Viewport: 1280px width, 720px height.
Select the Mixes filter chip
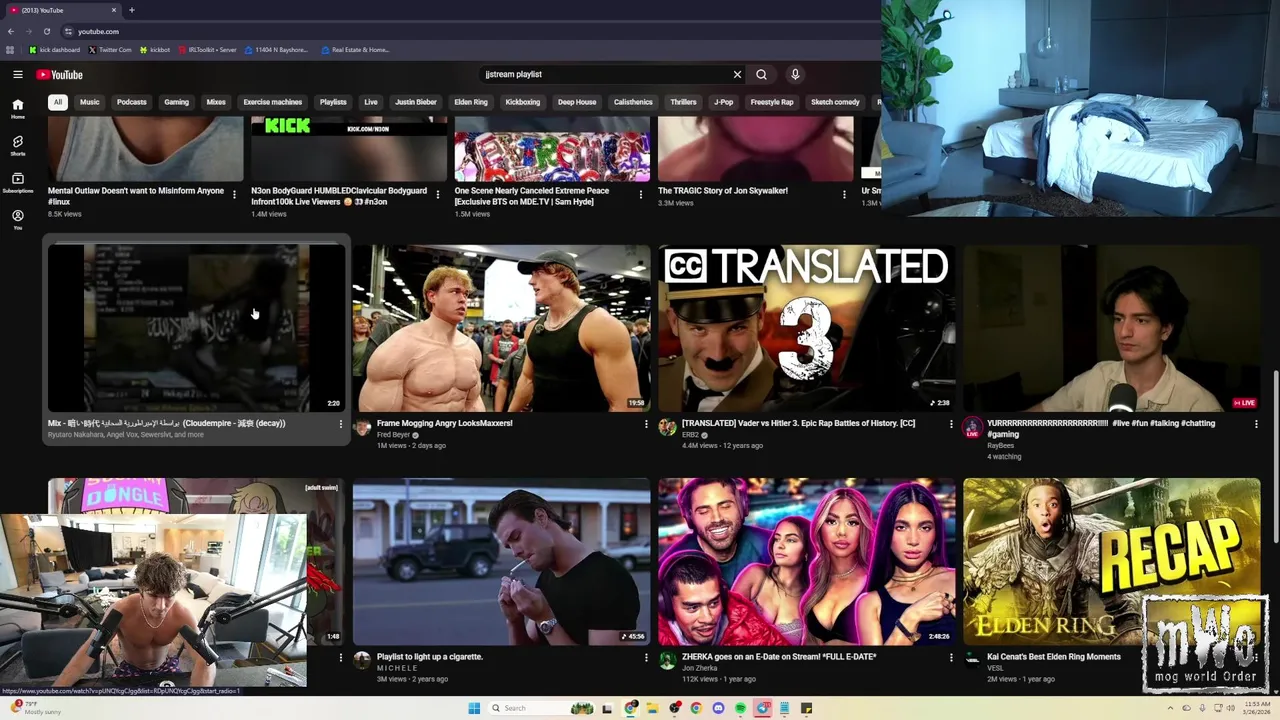pyautogui.click(x=216, y=102)
